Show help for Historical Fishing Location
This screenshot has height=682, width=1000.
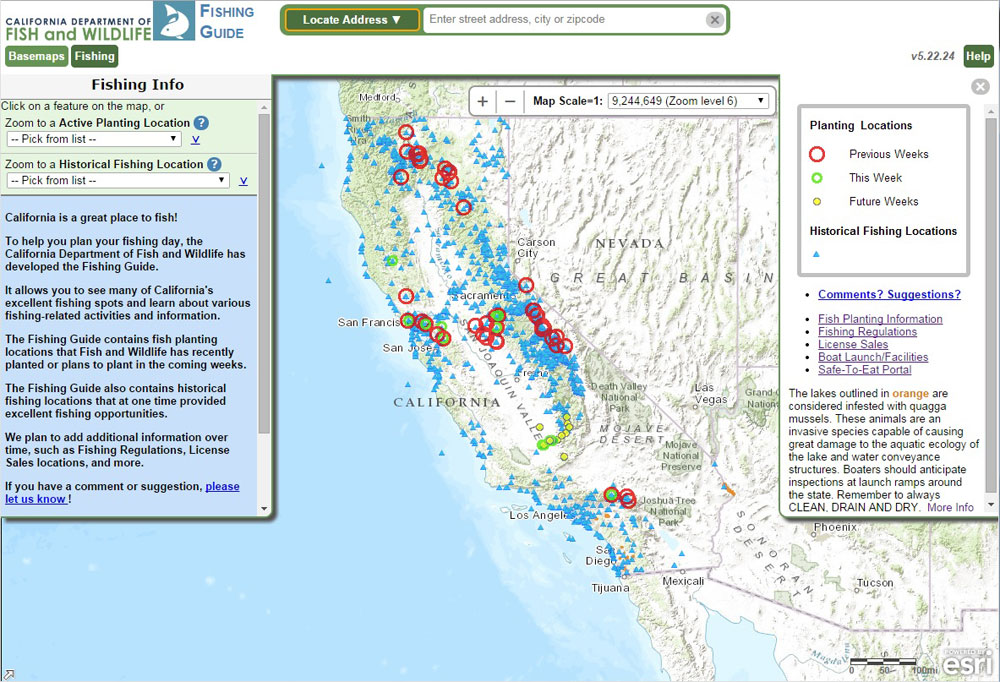214,165
